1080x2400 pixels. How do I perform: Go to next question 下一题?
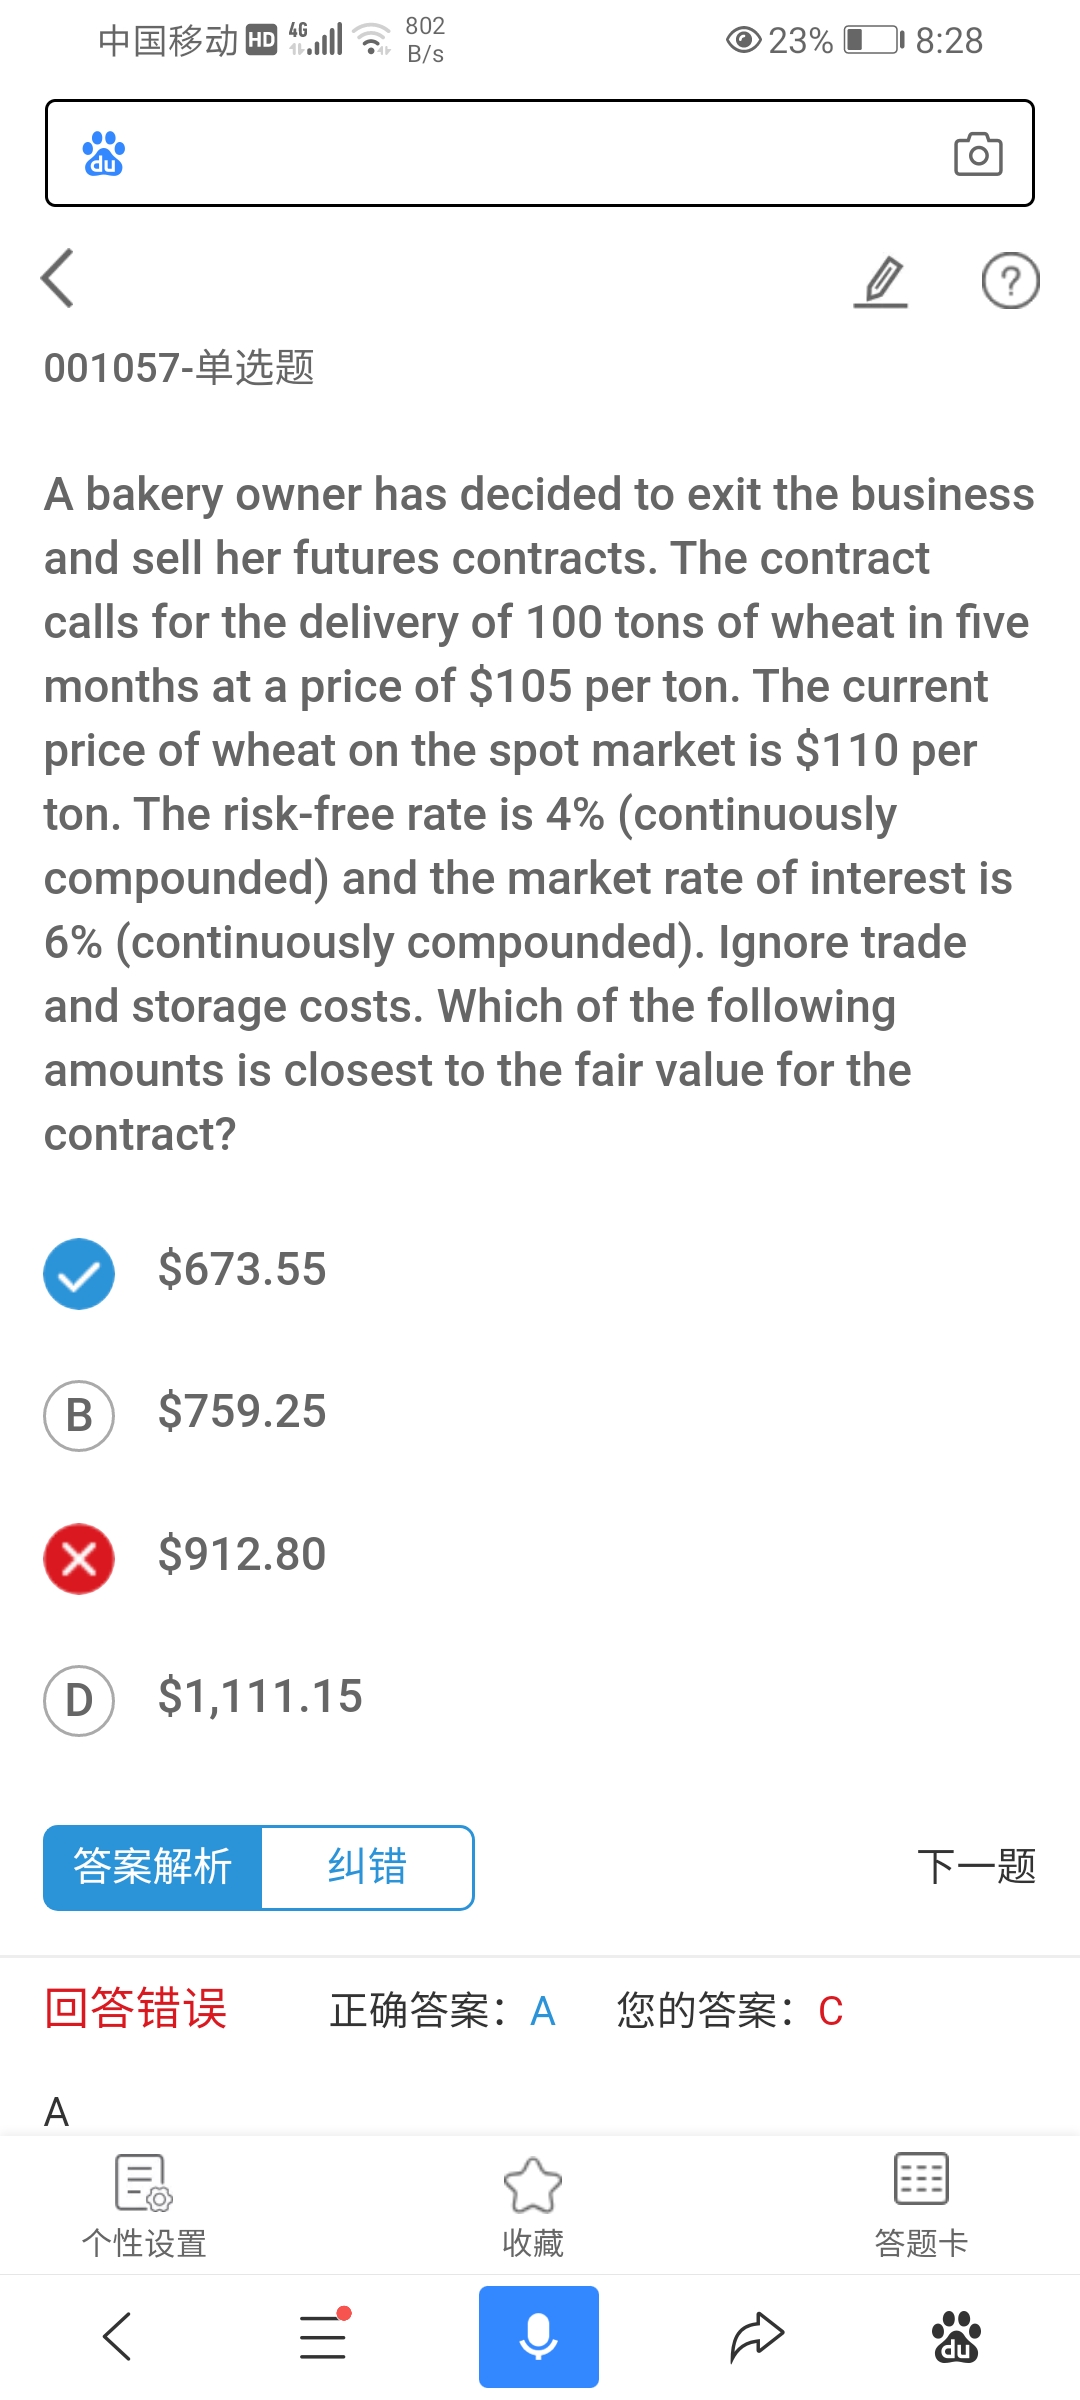[976, 1867]
